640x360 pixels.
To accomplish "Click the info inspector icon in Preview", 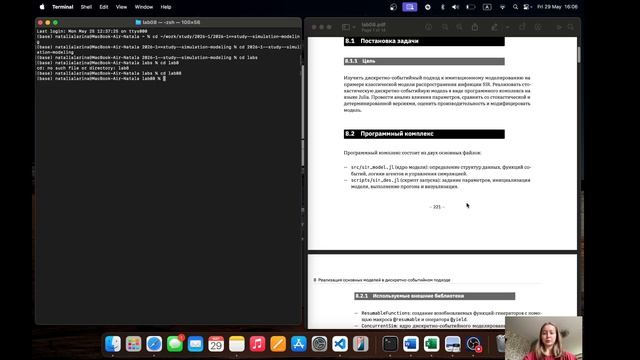I will [429, 27].
